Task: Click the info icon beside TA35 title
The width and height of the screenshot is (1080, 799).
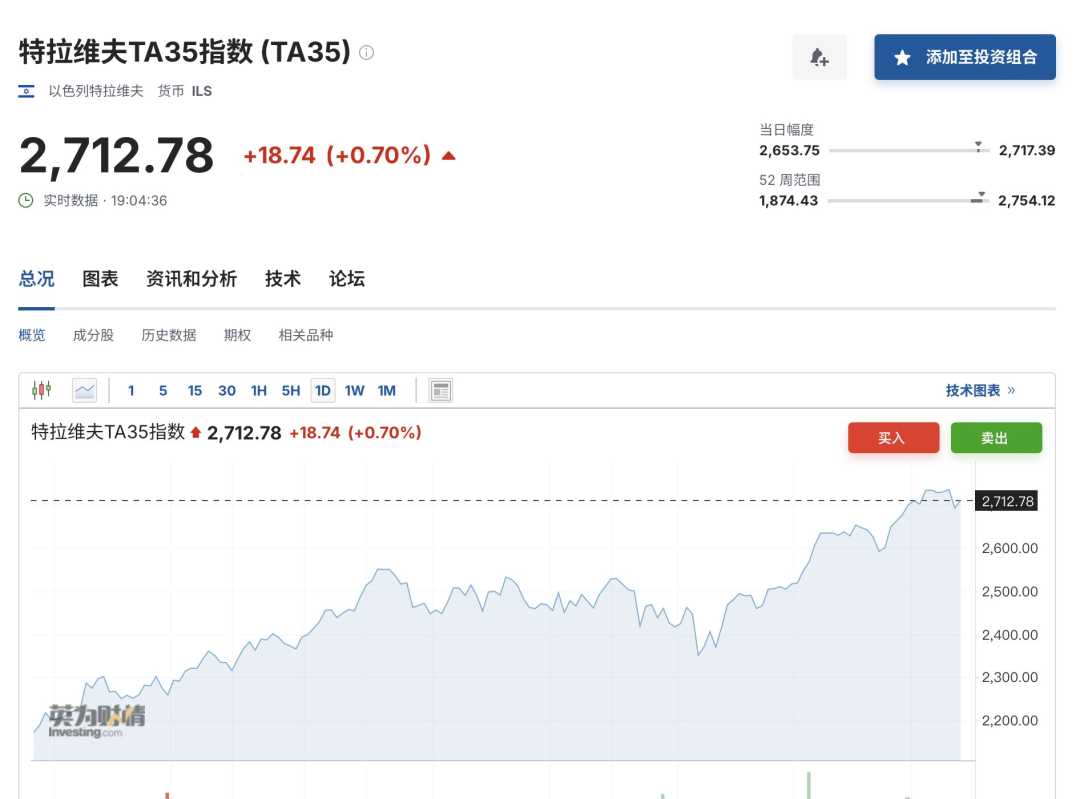Action: click(x=367, y=53)
